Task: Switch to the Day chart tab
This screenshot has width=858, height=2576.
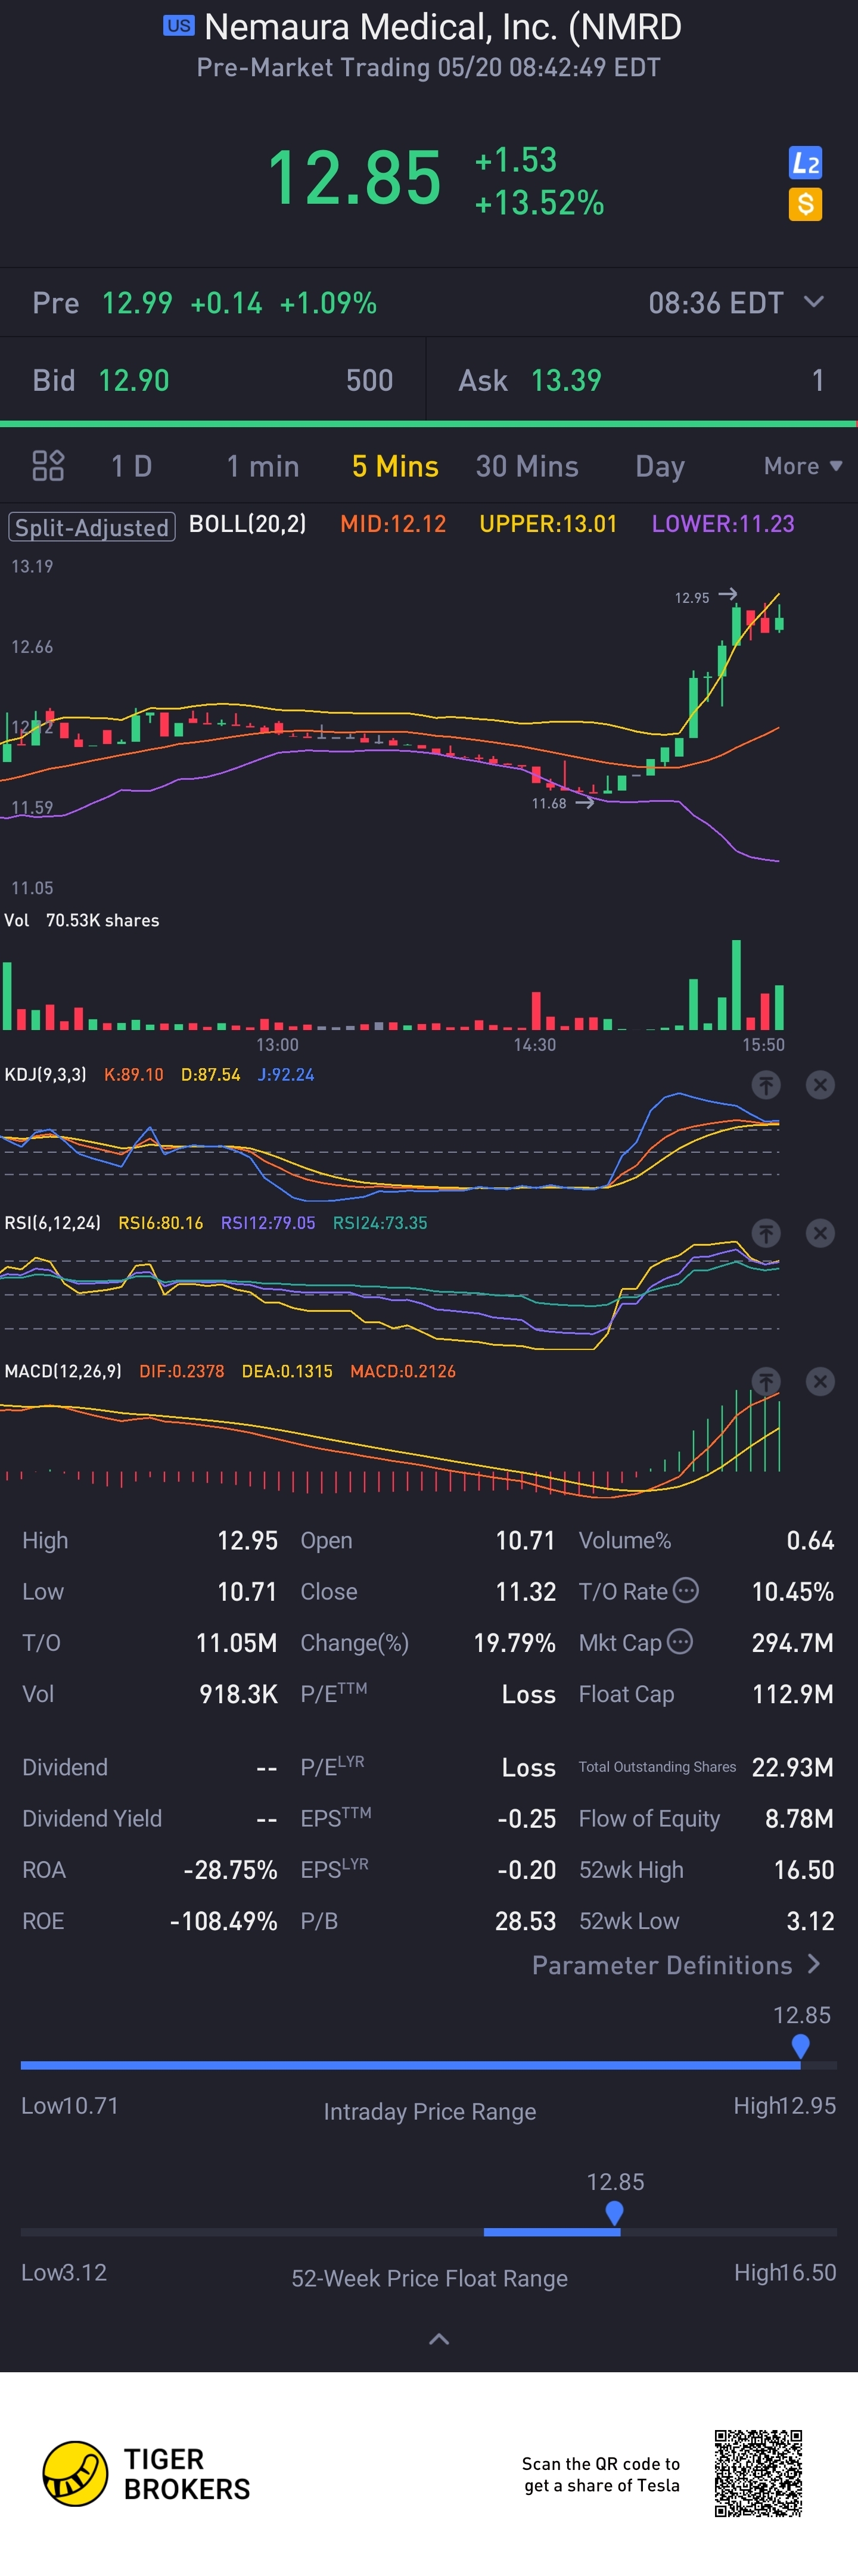Action: 660,466
